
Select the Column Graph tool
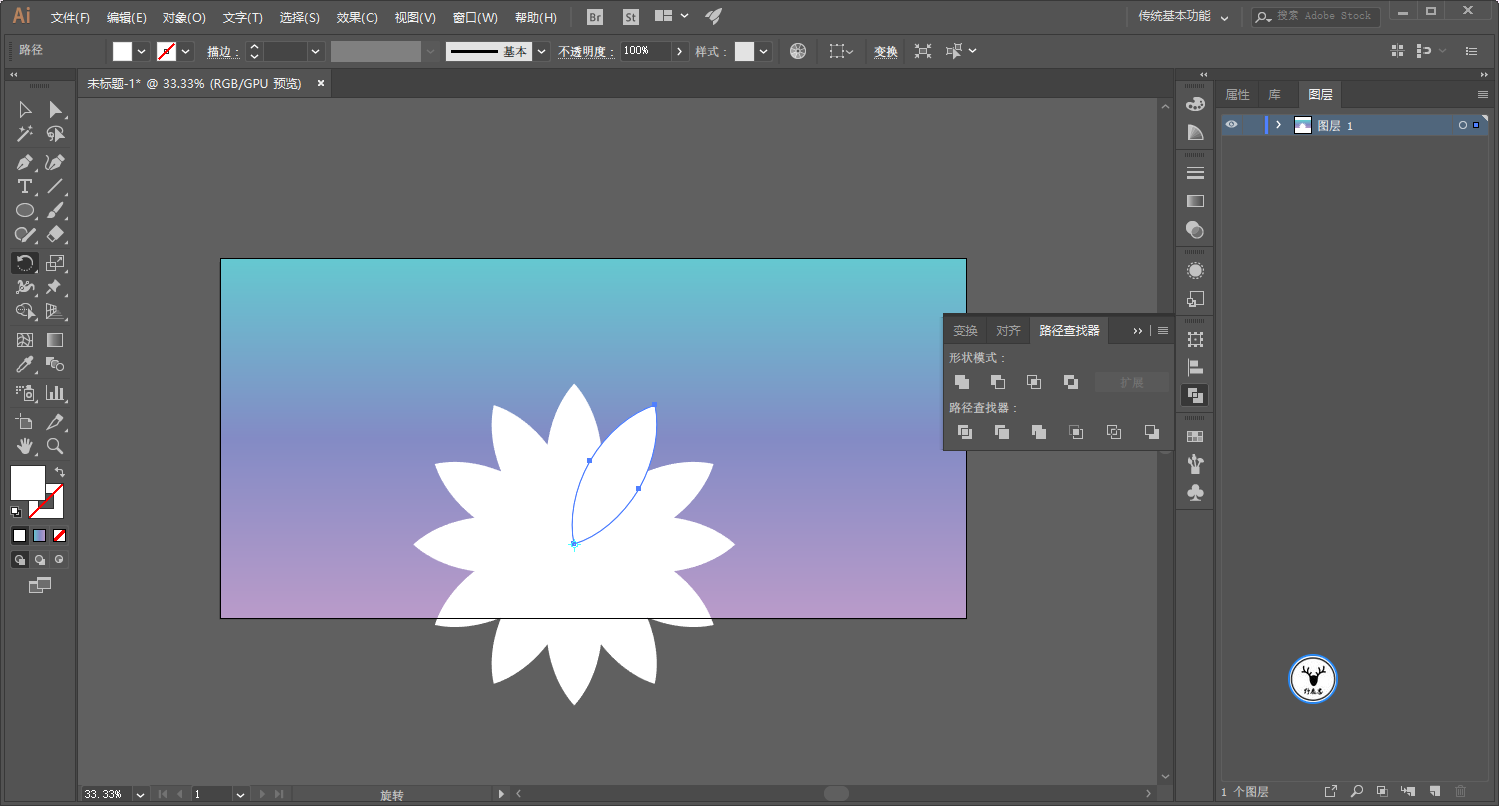click(55, 393)
